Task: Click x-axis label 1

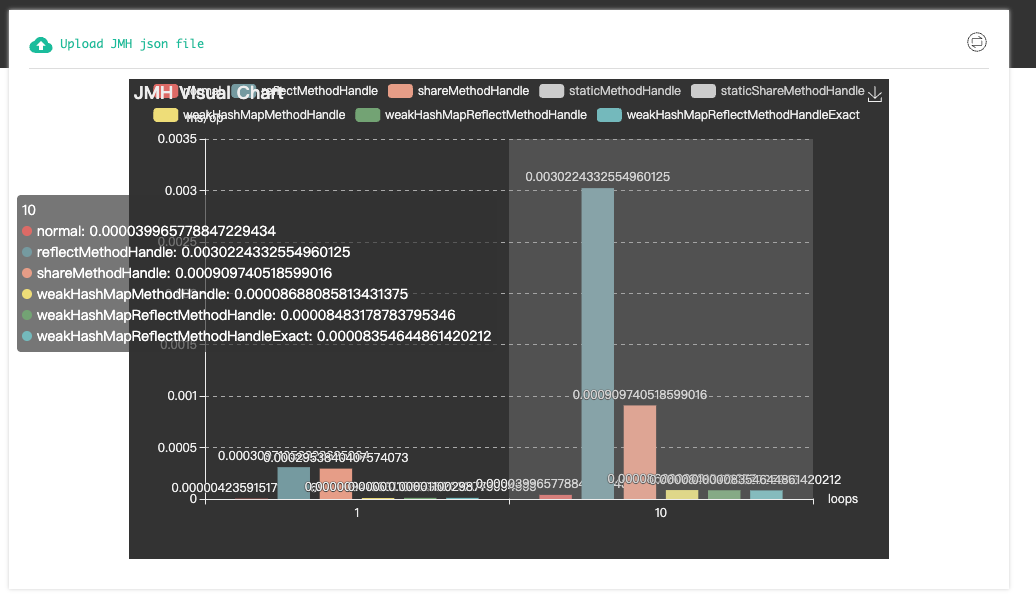Action: pyautogui.click(x=357, y=513)
